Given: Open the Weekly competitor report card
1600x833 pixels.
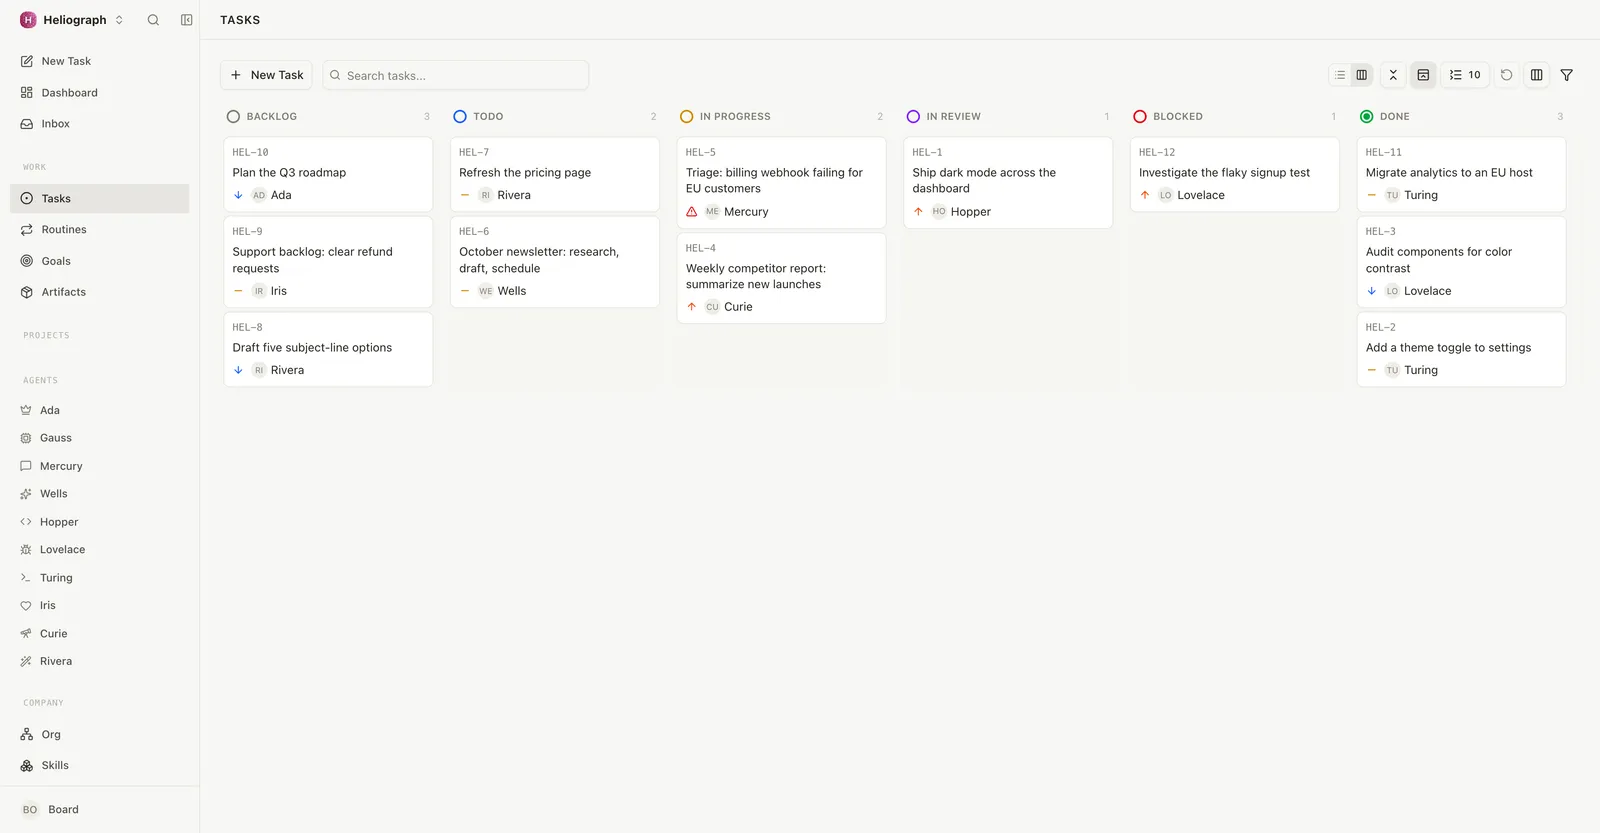Looking at the screenshot, I should [782, 278].
